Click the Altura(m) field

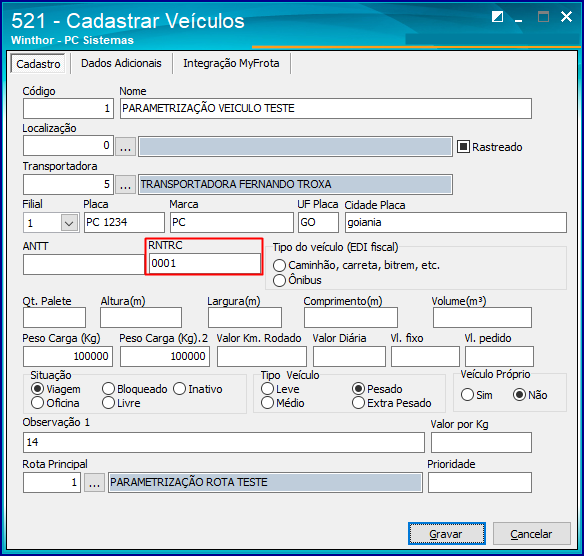tap(141, 318)
